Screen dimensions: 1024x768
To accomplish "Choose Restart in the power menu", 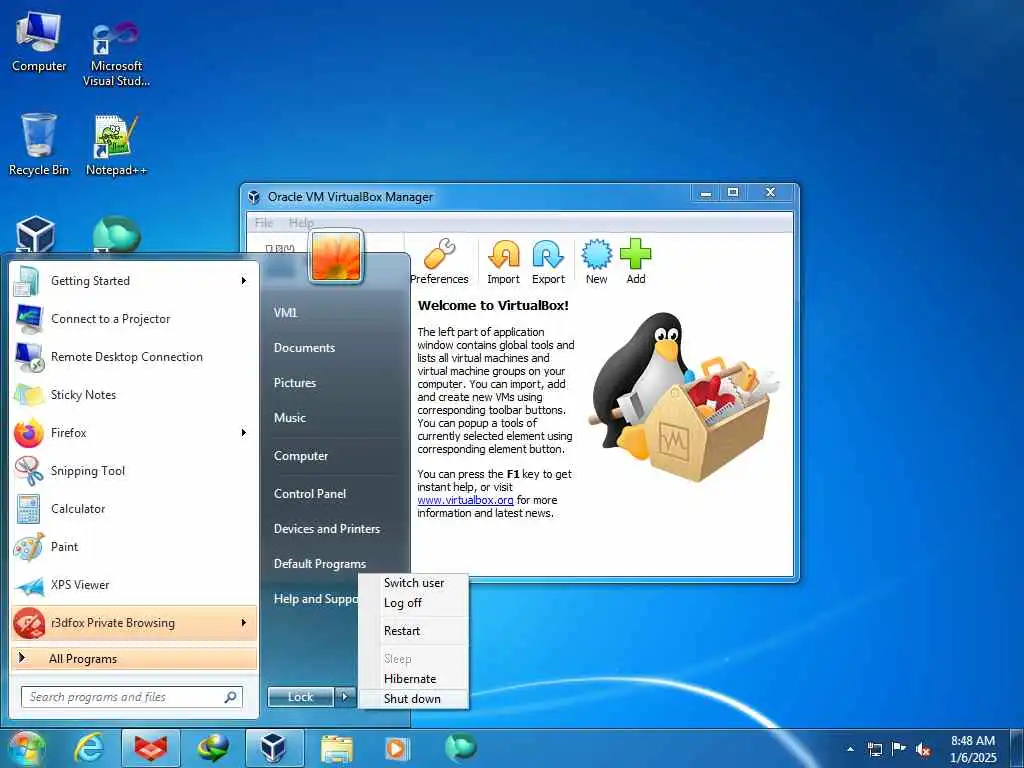I will coord(413,631).
